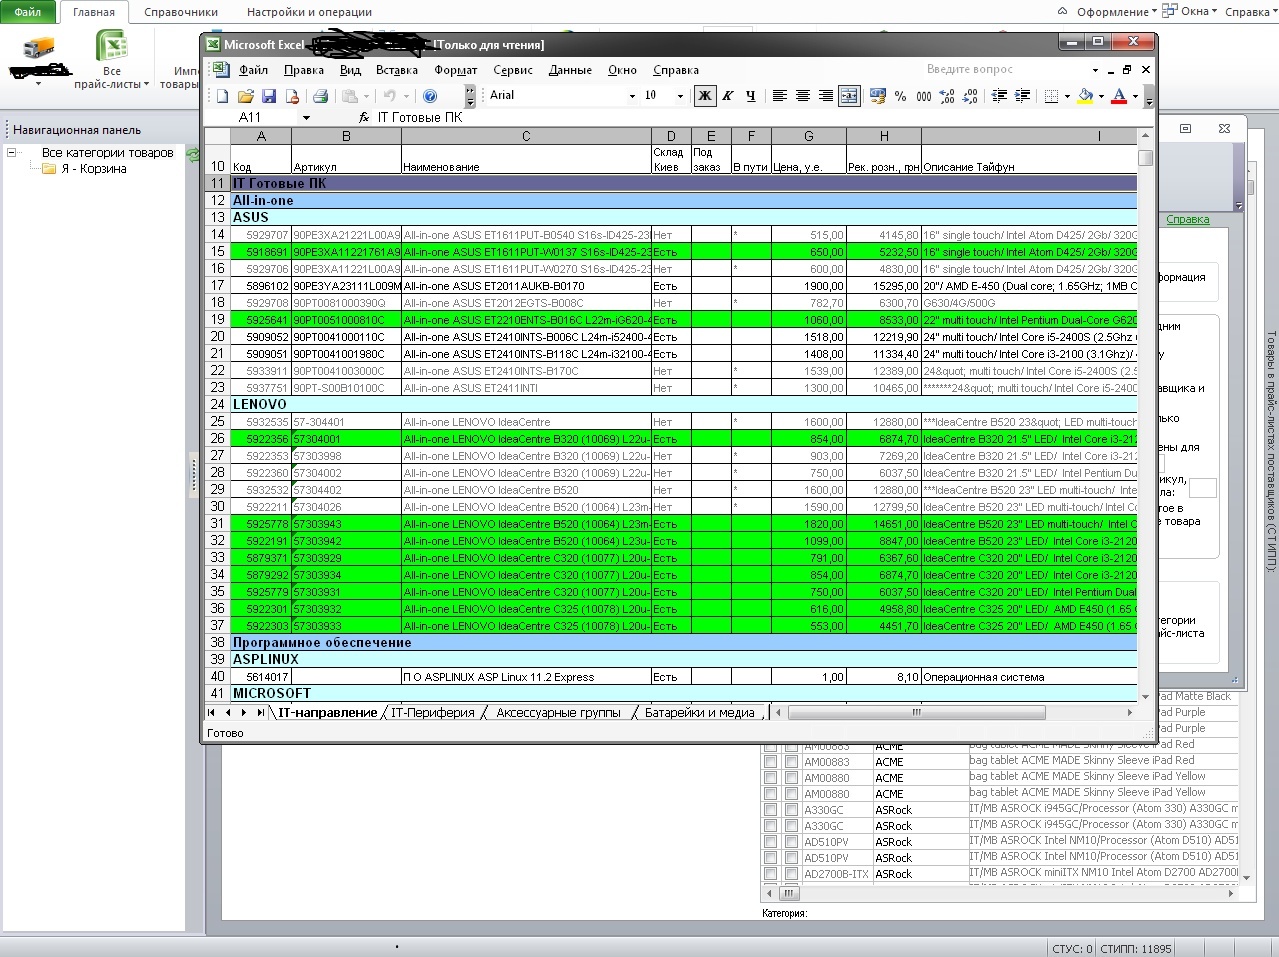Click vertical tab 'Товары в прайс-листах поставщиков'
This screenshot has height=957, width=1279.
(1271, 450)
